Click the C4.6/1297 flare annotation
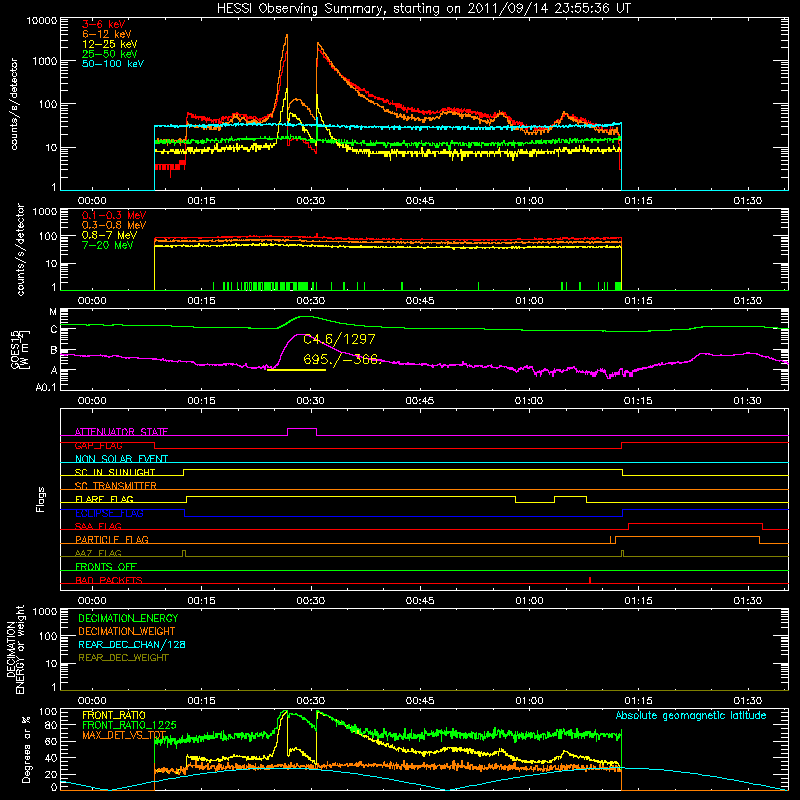This screenshot has height=800, width=800. click(x=339, y=339)
